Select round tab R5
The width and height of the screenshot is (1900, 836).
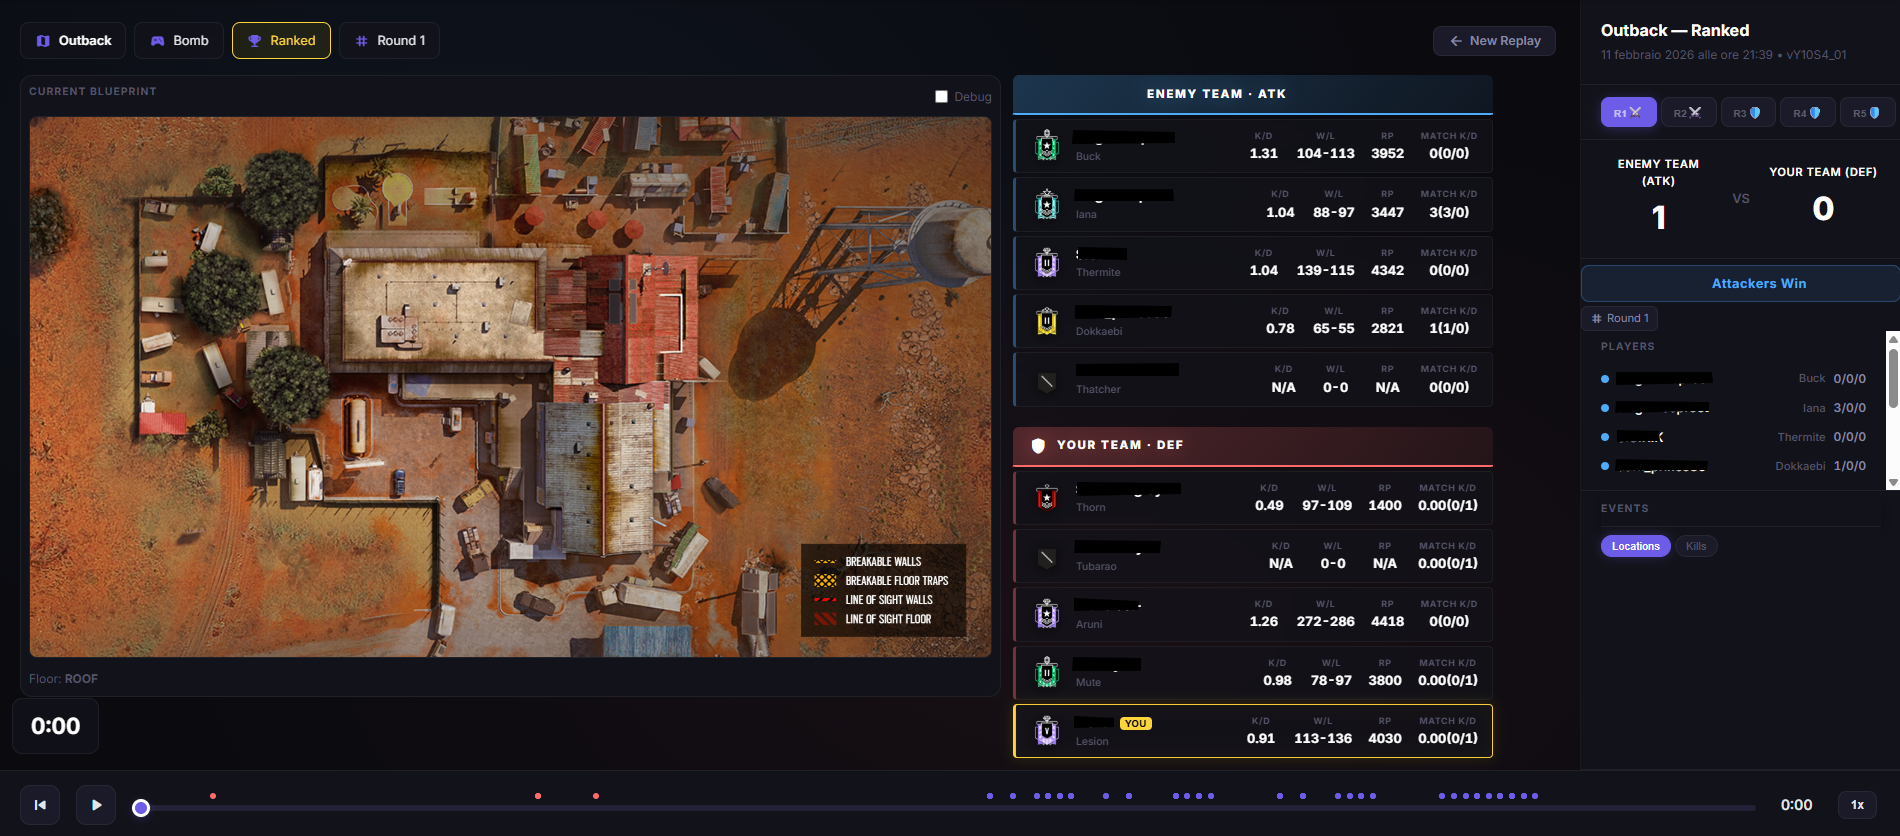[x=1866, y=113]
